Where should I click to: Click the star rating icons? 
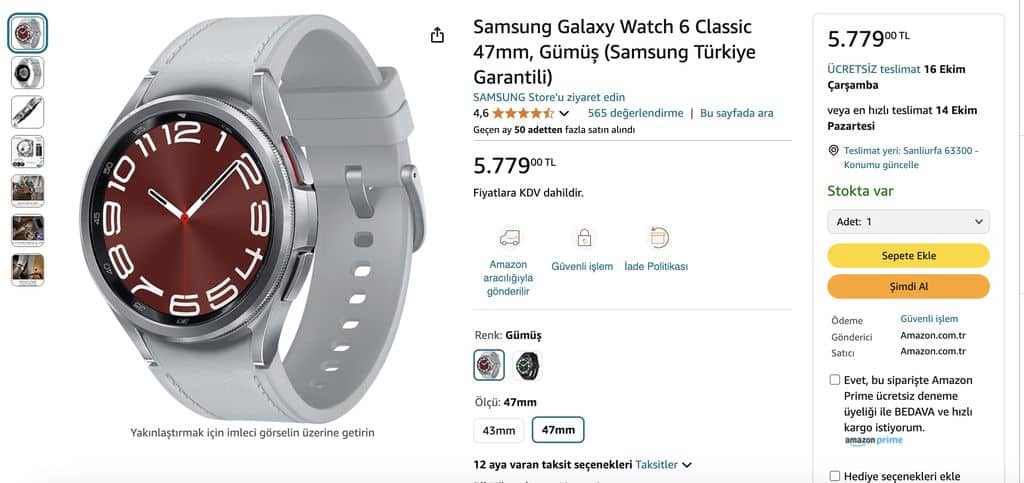click(523, 113)
